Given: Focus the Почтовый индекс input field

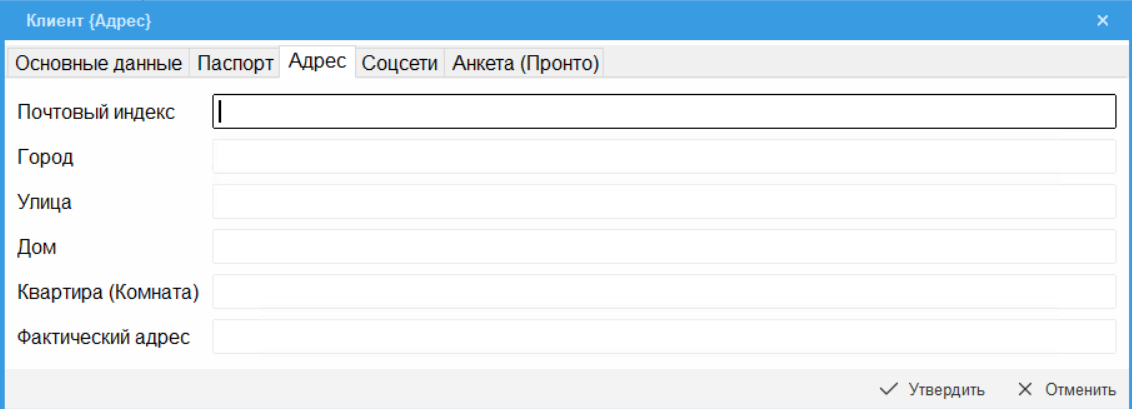Looking at the screenshot, I should tap(664, 112).
